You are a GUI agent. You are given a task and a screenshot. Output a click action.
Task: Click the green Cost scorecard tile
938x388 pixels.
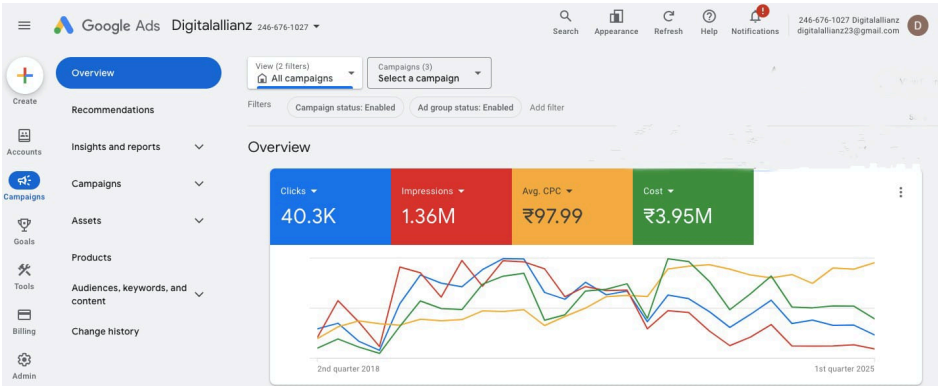pos(693,207)
